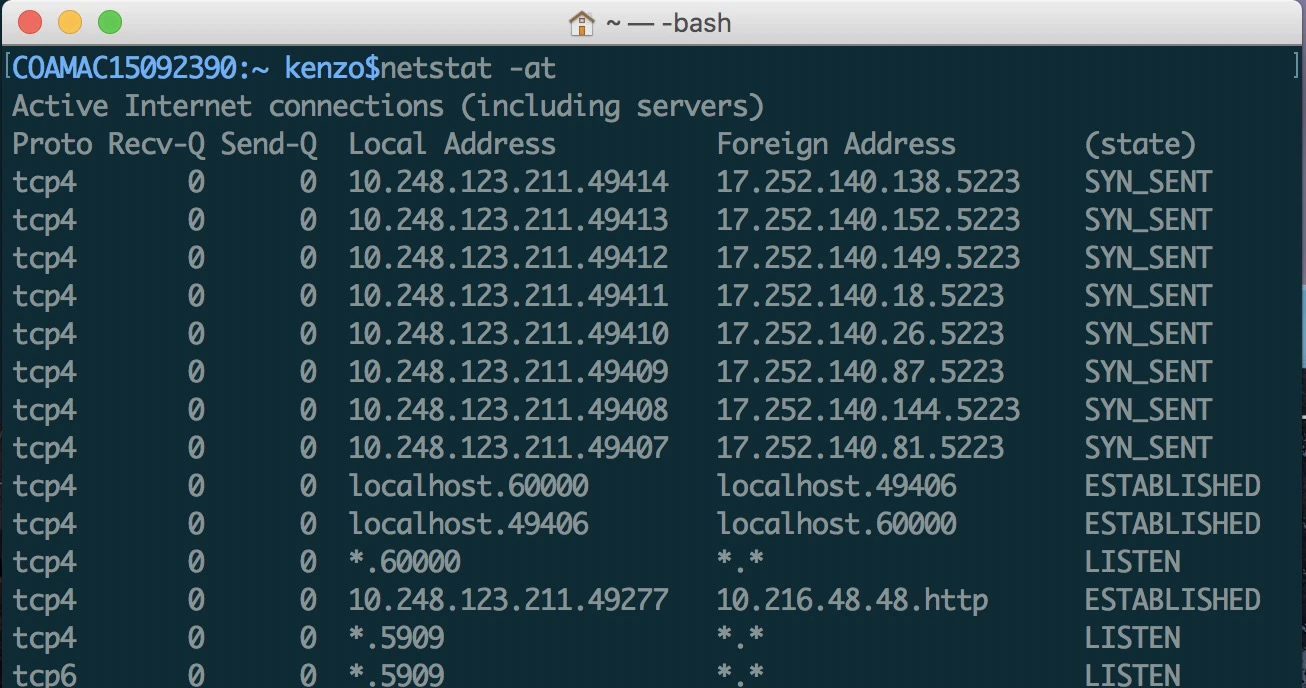Click the home folder icon in title bar

[582, 22]
